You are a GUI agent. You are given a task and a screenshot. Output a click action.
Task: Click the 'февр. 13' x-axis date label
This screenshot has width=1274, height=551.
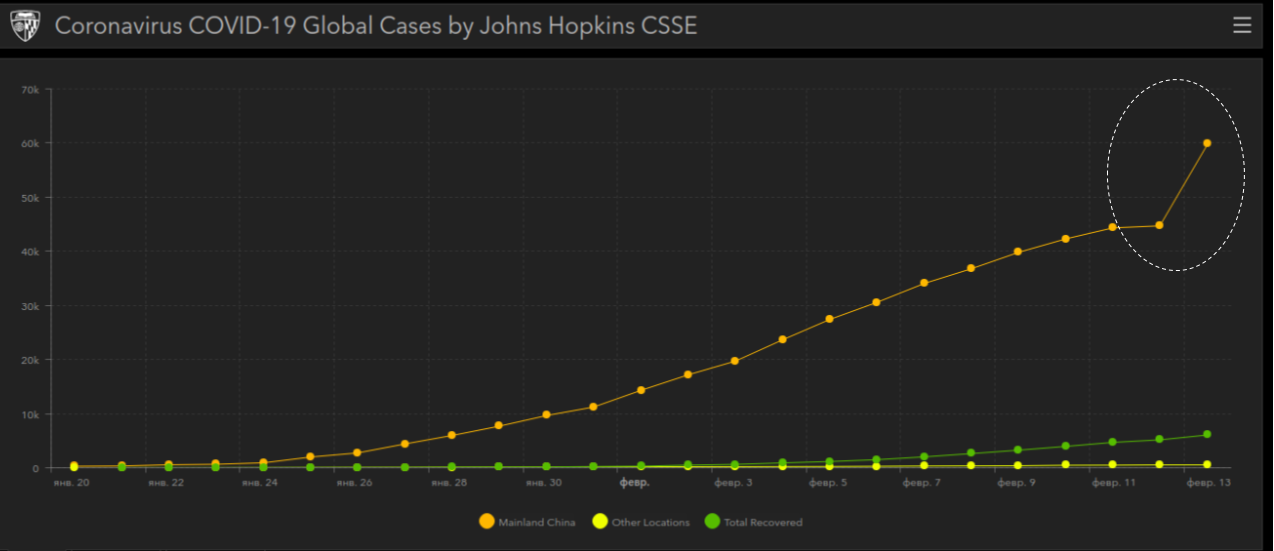coord(1208,482)
